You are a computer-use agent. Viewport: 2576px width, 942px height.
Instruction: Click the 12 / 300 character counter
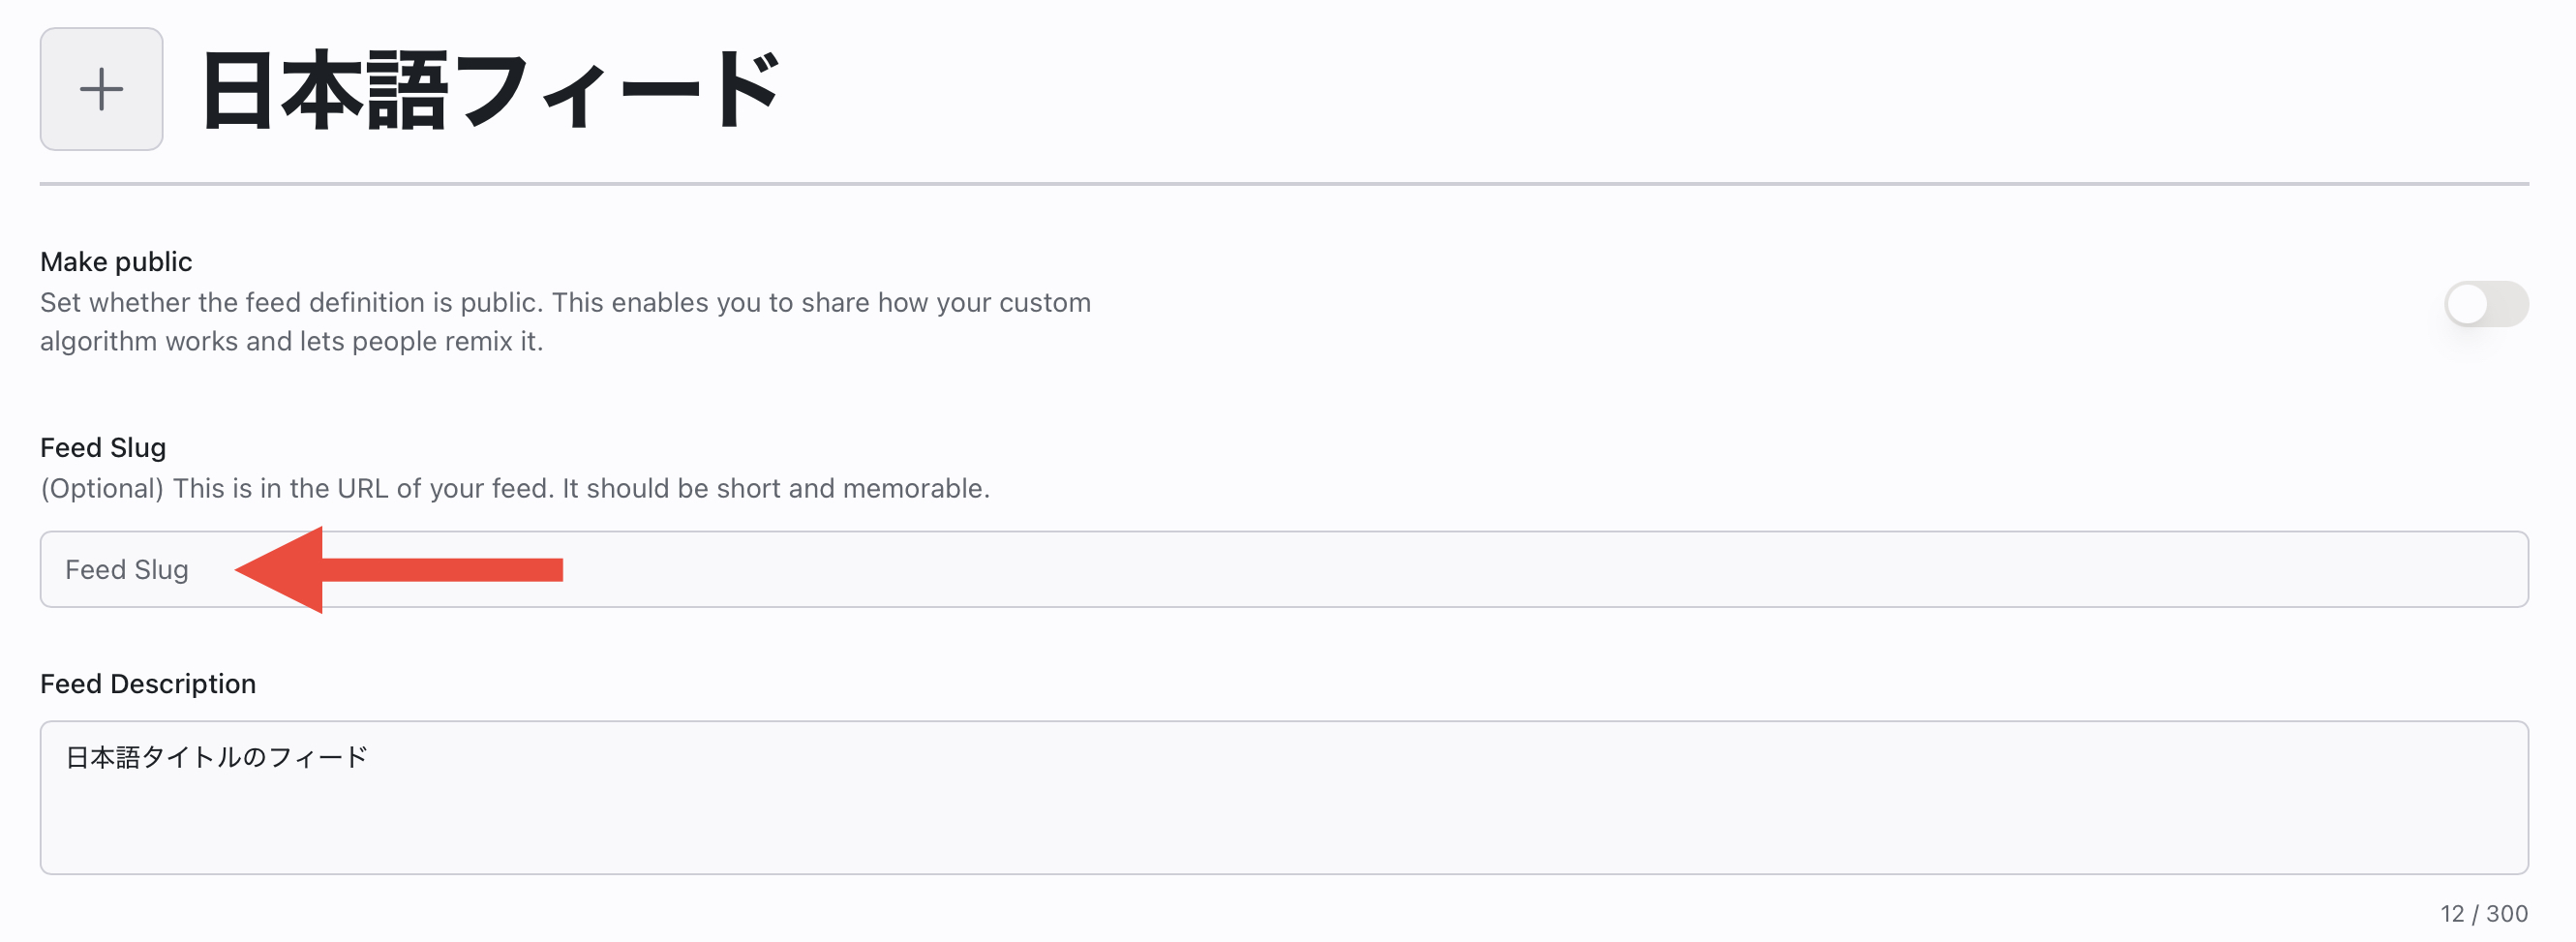[x=2483, y=913]
